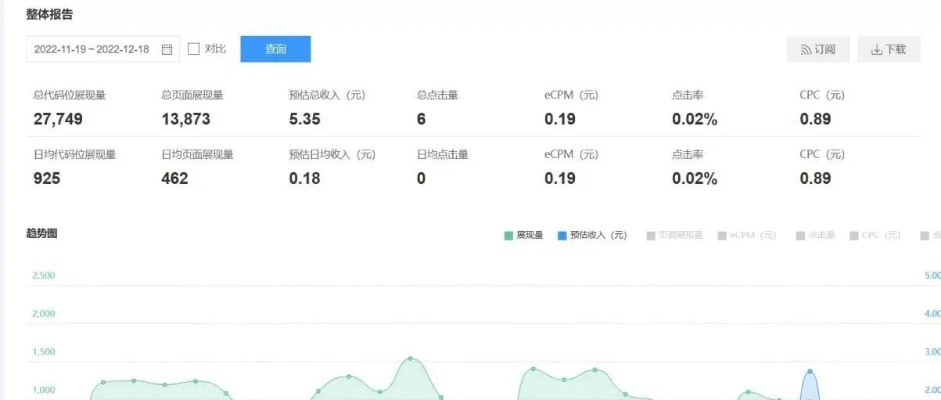
Task: Click the 预估总收入(元) label
Action: [327, 95]
